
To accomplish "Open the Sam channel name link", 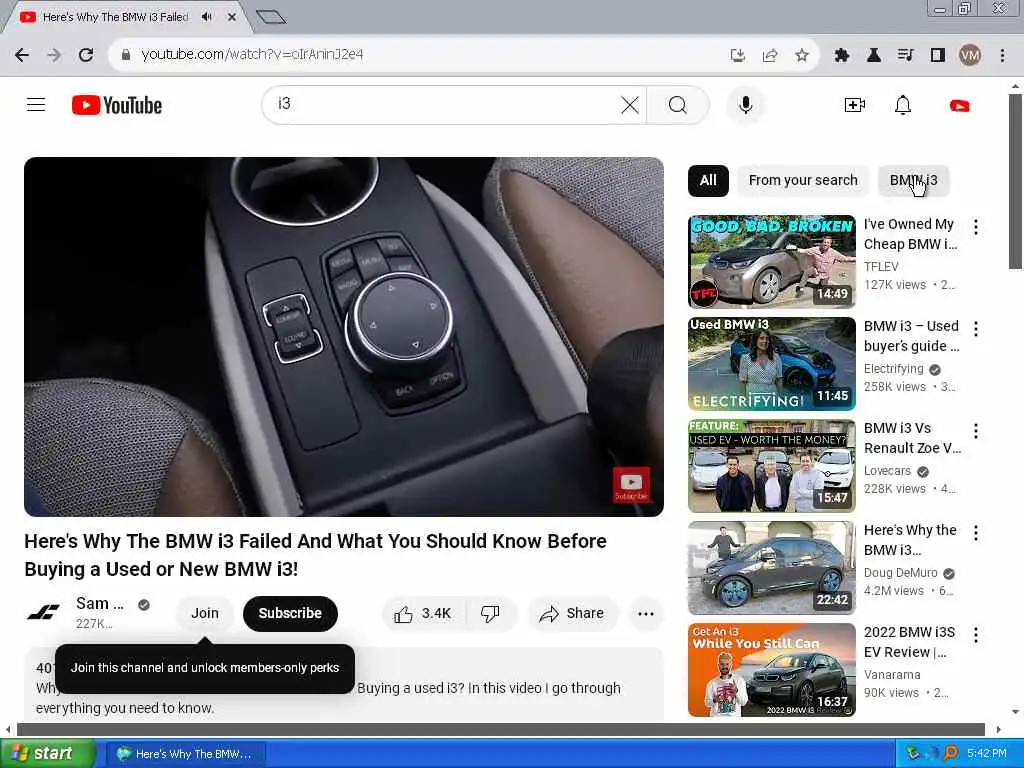I will (99, 603).
